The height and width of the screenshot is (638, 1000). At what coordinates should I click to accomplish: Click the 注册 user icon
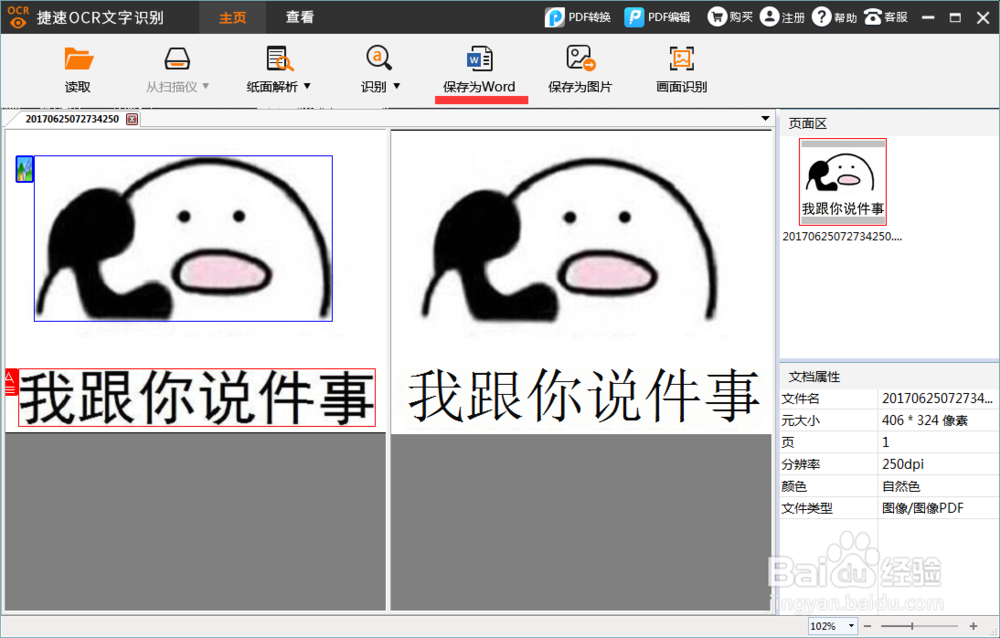click(x=770, y=17)
